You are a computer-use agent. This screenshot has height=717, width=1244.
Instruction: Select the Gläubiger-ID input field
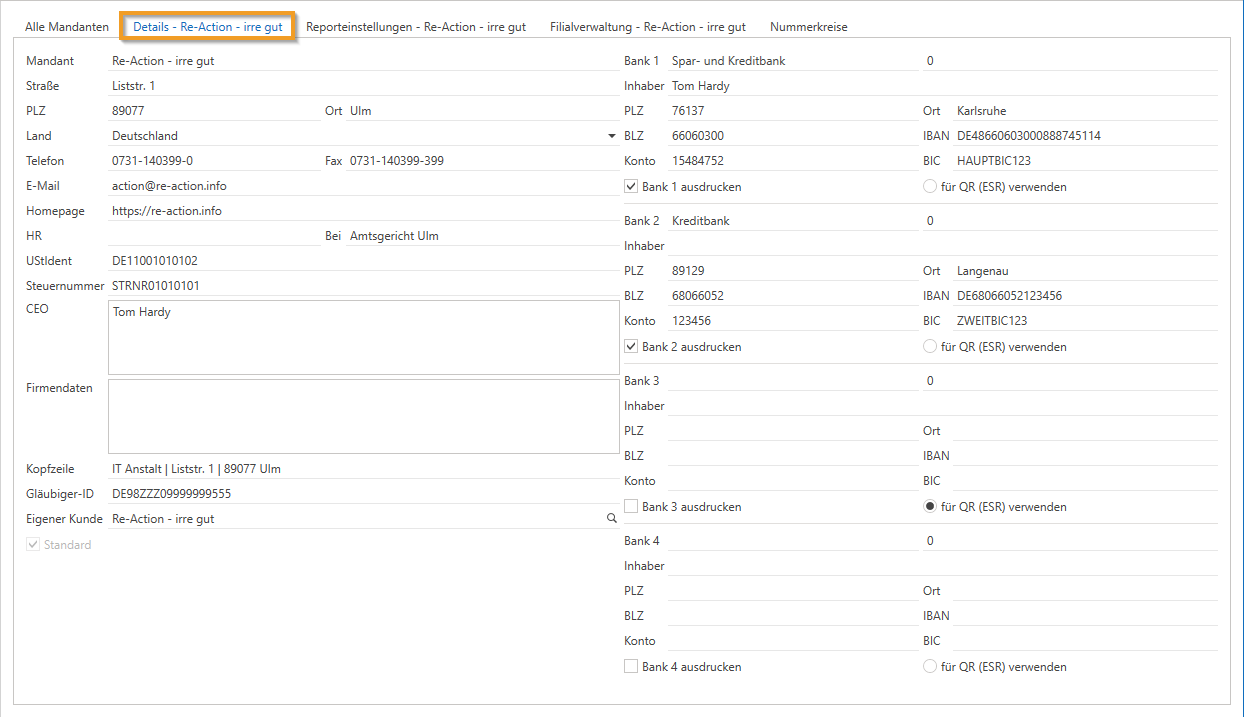tap(360, 494)
